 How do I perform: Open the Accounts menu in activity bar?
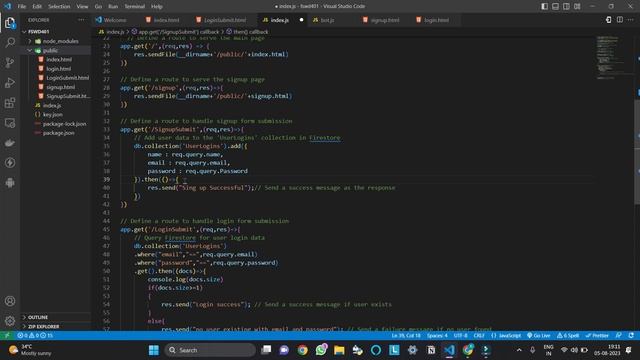10,301
